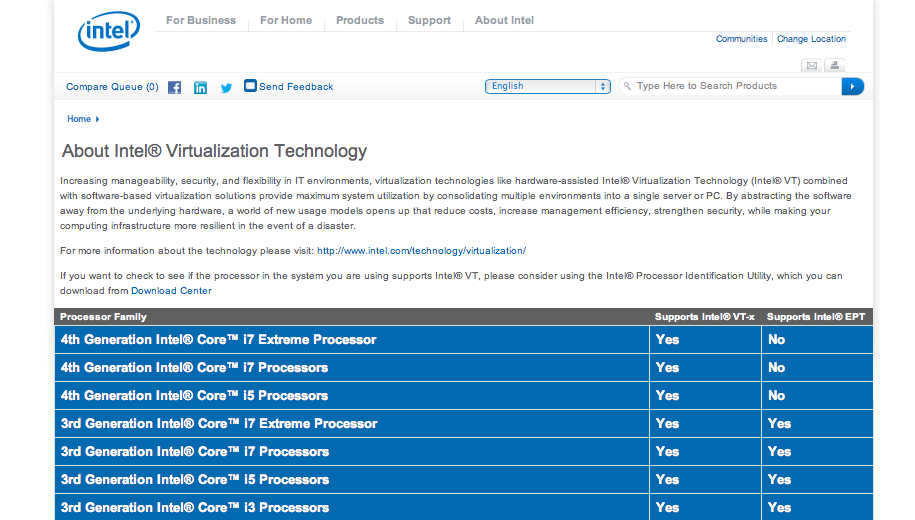The height and width of the screenshot is (520, 915).
Task: Click the blue search submit arrow
Action: [x=853, y=86]
